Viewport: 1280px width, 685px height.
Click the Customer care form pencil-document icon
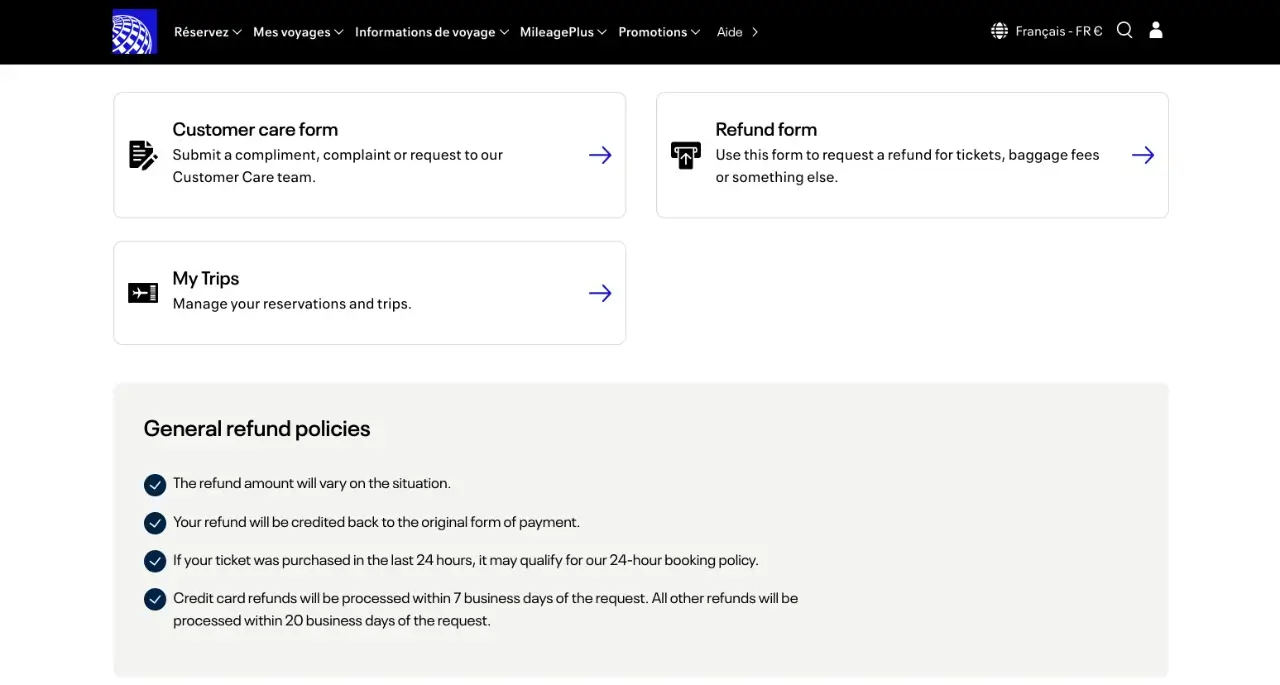pyautogui.click(x=143, y=155)
